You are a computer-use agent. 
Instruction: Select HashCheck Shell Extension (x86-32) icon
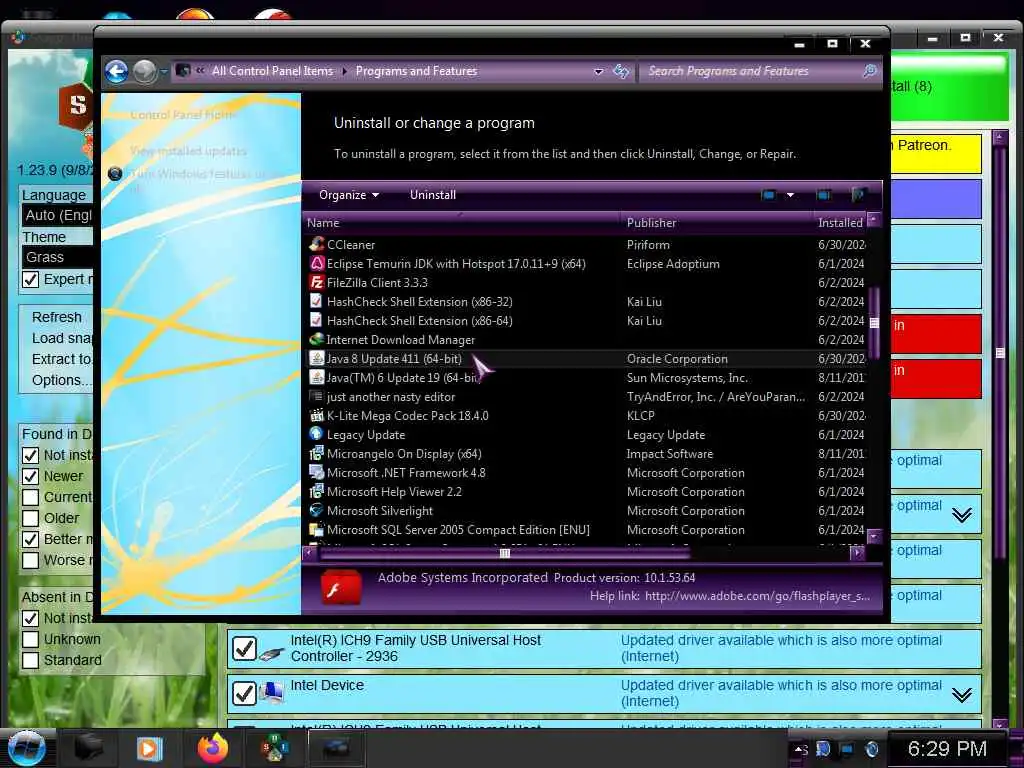pyautogui.click(x=317, y=302)
